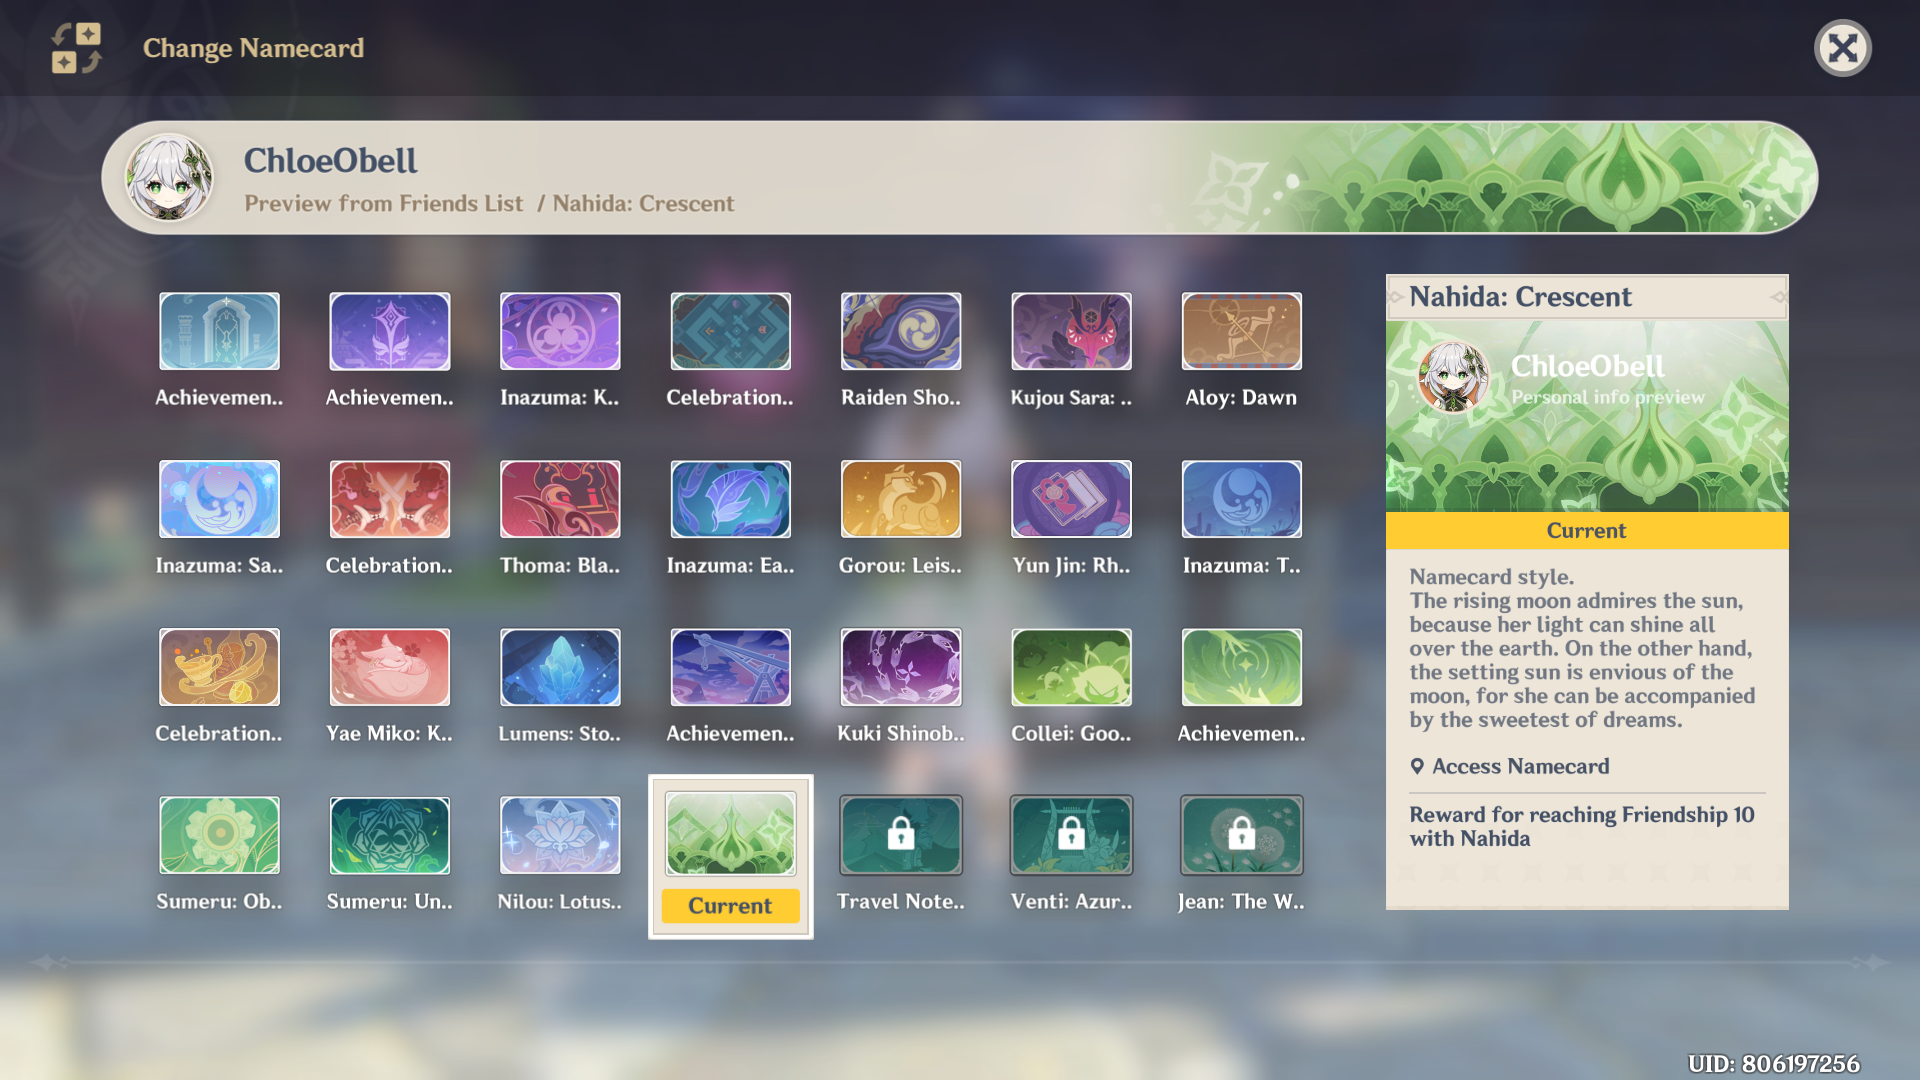Choose the Yun Jin: Rhyme namecard
Viewport: 1920px width, 1080px height.
pos(1071,499)
